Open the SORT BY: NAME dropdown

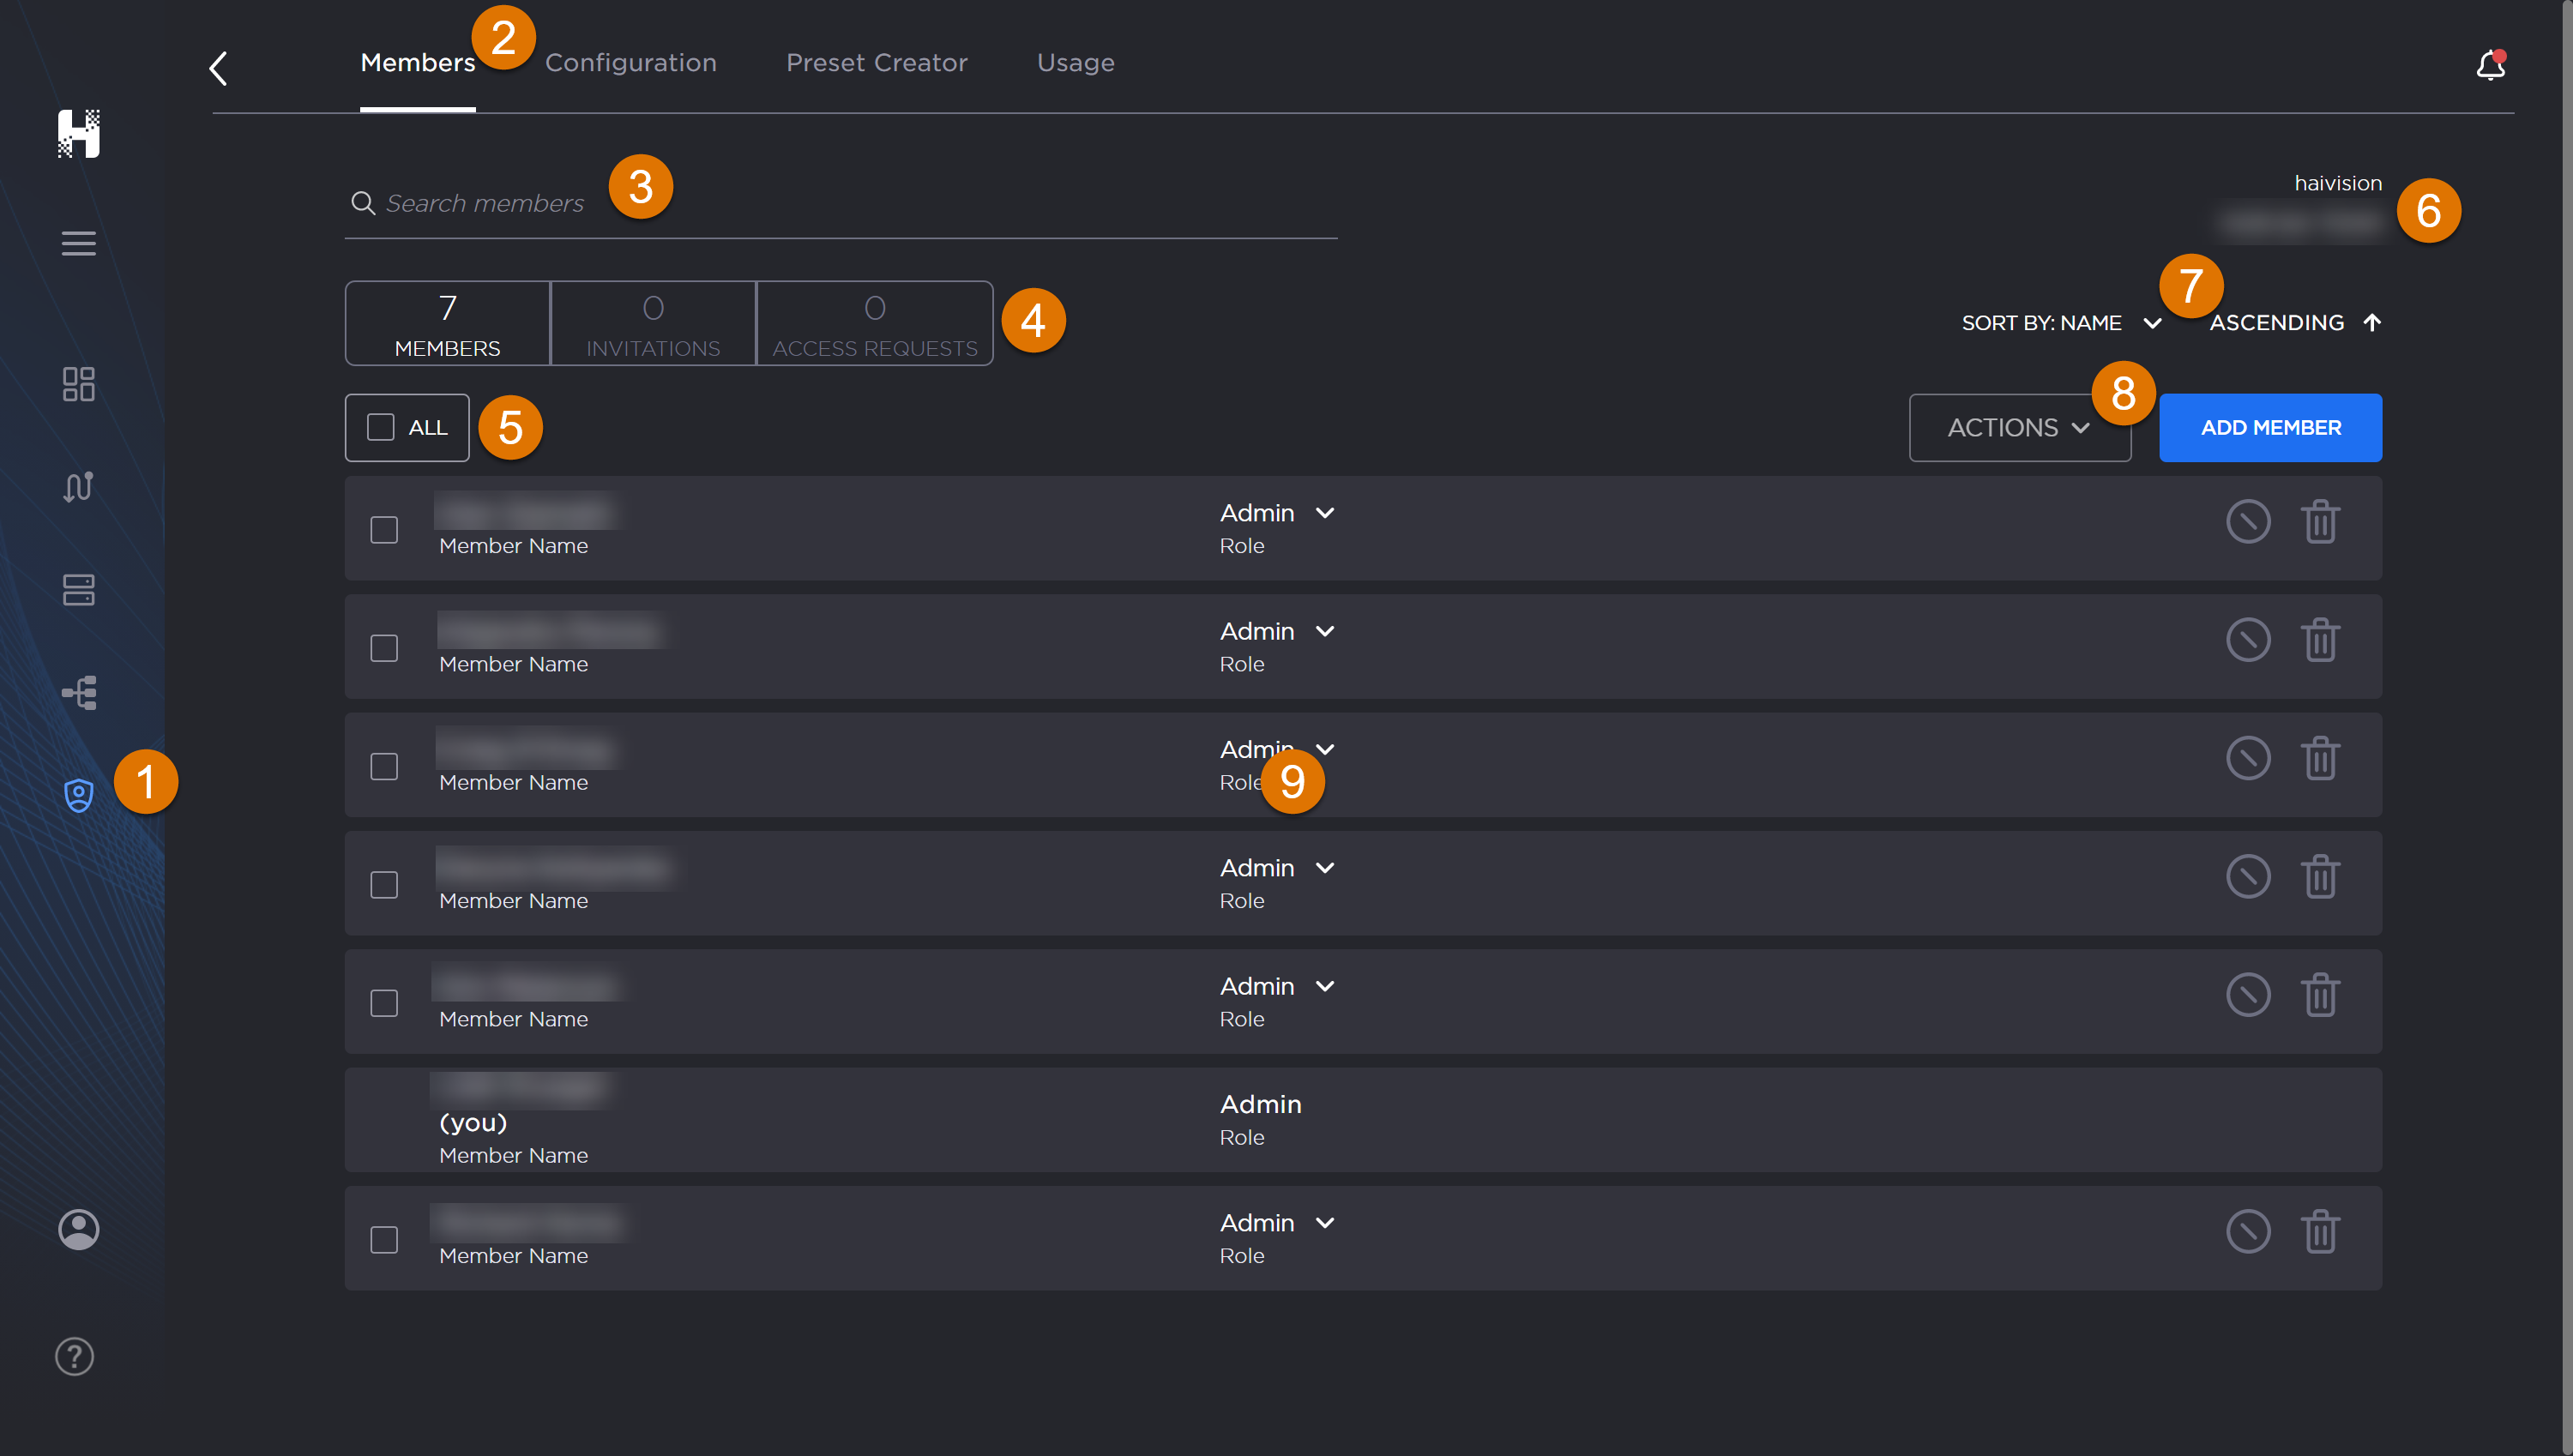[x=2061, y=322]
